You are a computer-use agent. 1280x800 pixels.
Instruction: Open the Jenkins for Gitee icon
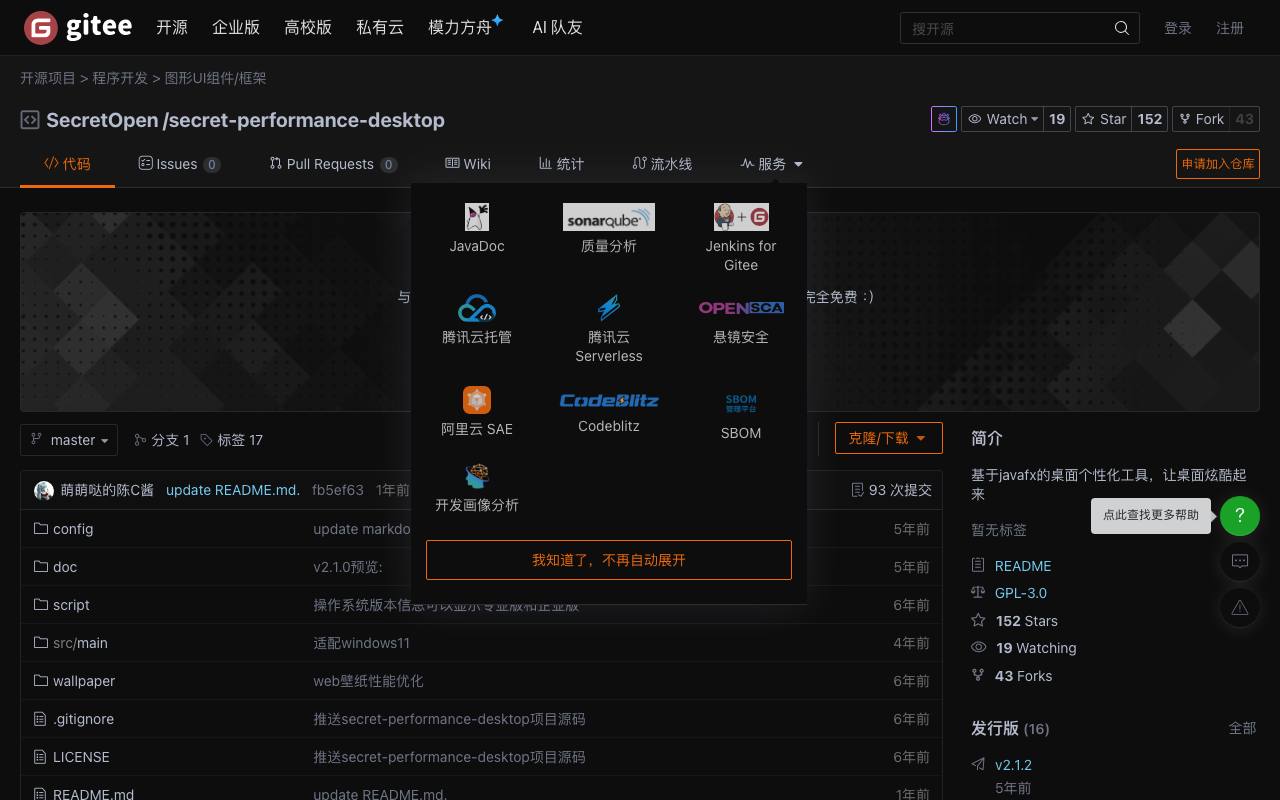tap(741, 217)
